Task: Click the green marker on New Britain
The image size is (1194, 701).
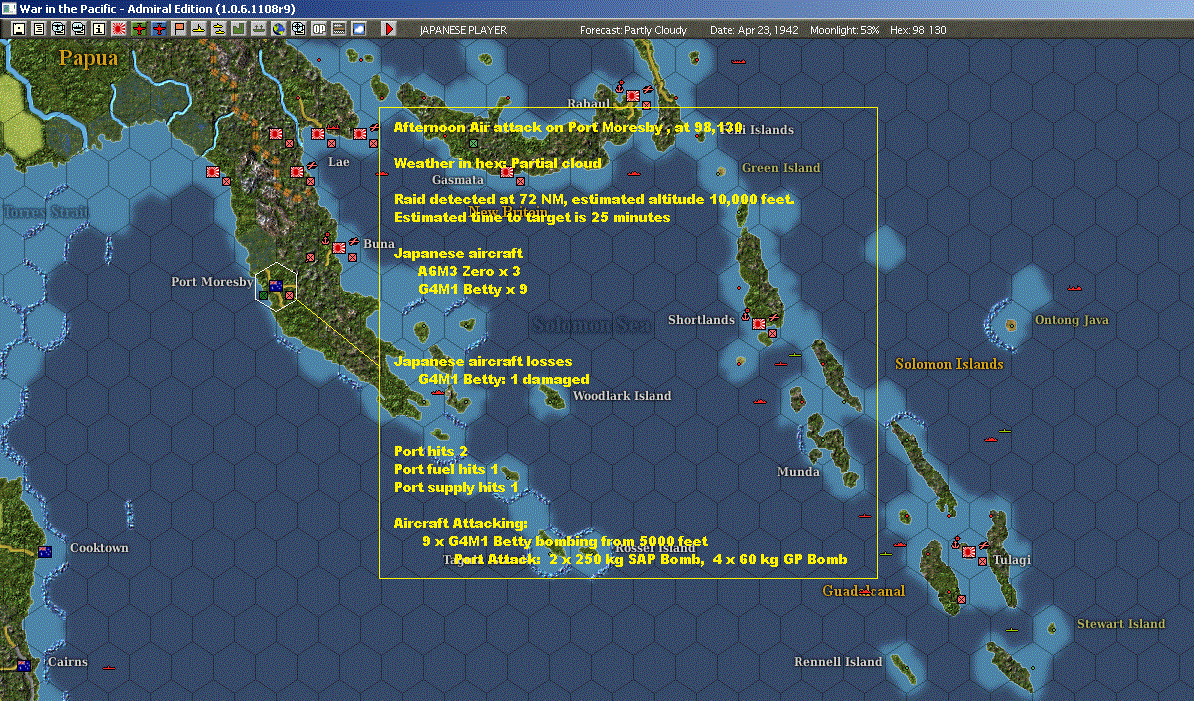Action: click(474, 143)
